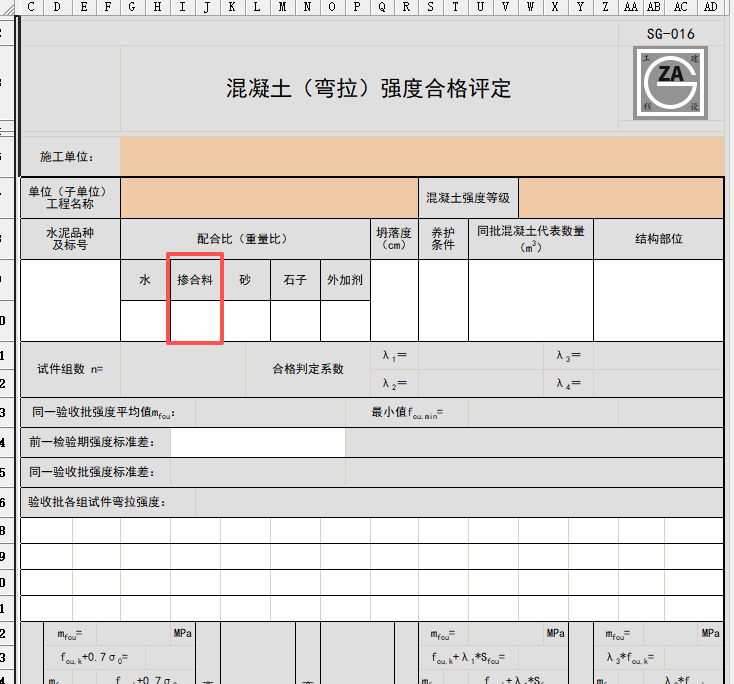Click the title 混凝土(弯拉)强度合格评定
The image size is (734, 684).
[x=369, y=88]
